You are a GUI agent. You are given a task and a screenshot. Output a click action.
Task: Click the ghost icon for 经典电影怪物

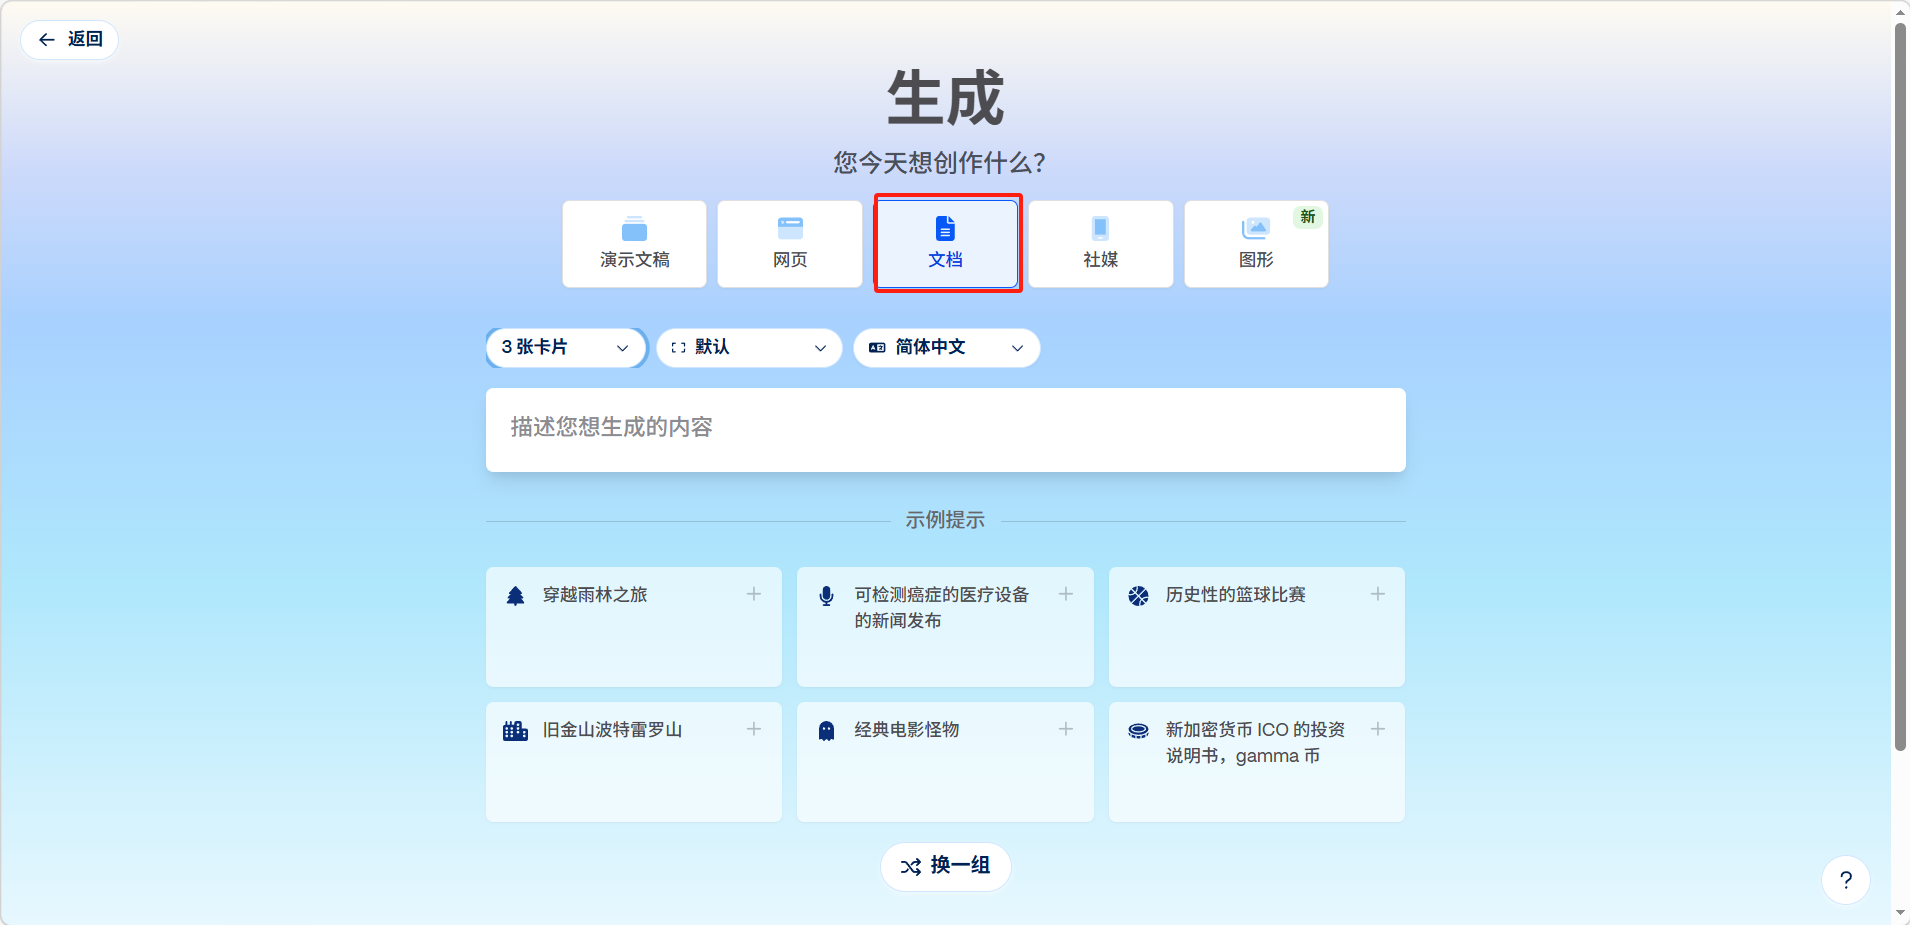[826, 731]
